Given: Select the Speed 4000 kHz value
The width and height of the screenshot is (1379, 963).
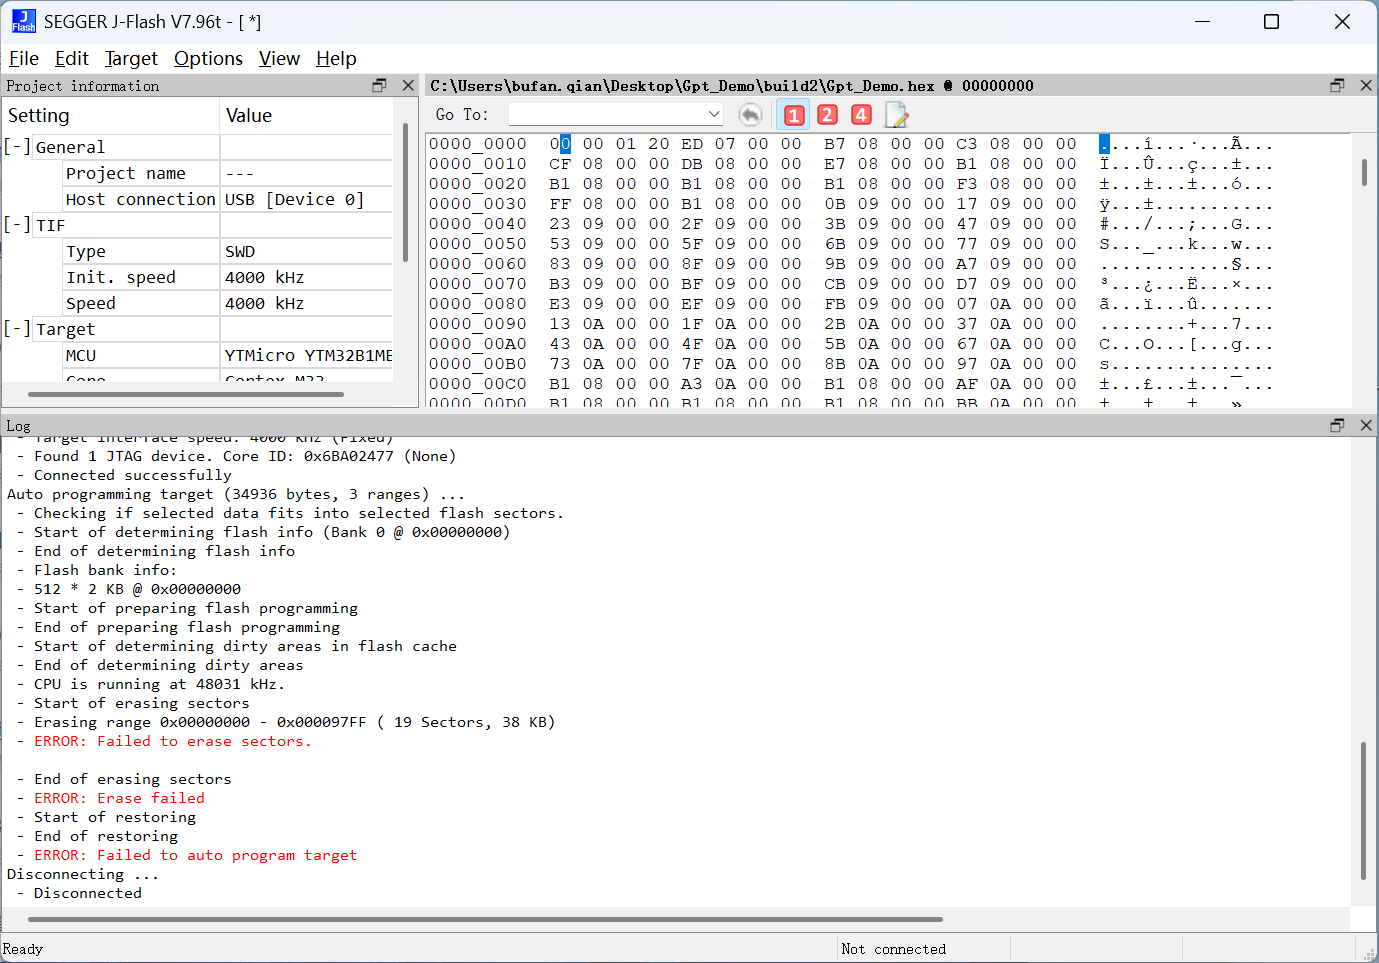Looking at the screenshot, I should click(x=264, y=303).
